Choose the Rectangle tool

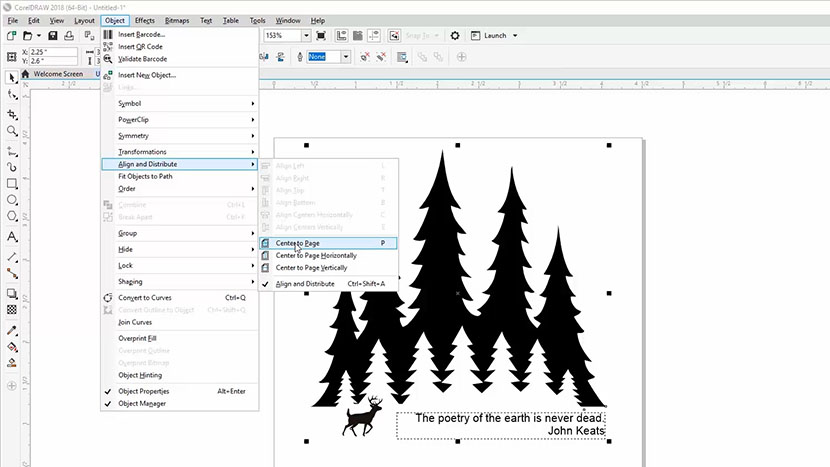[x=12, y=184]
